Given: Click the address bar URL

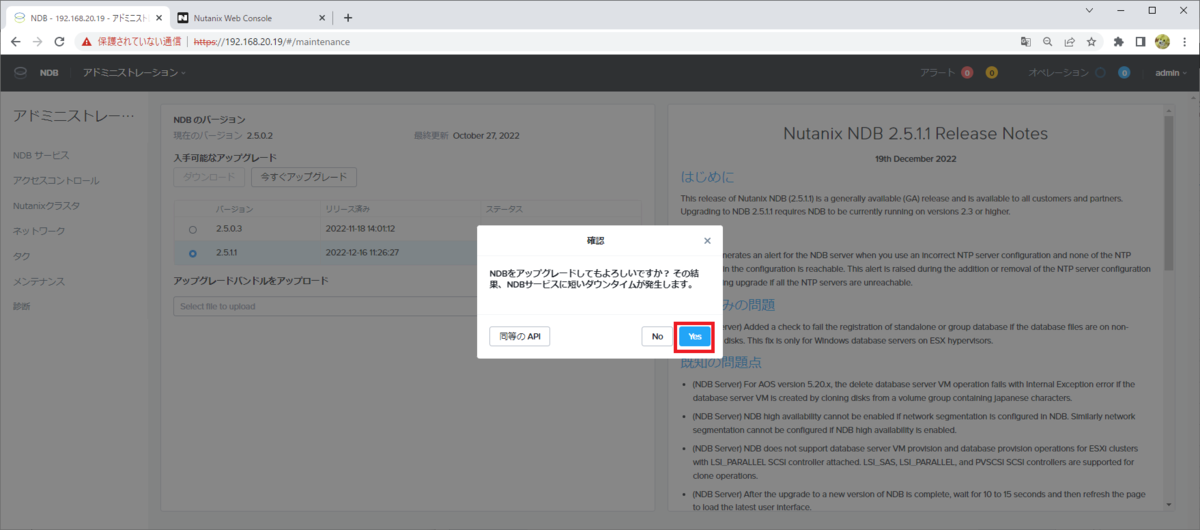Looking at the screenshot, I should click(271, 42).
